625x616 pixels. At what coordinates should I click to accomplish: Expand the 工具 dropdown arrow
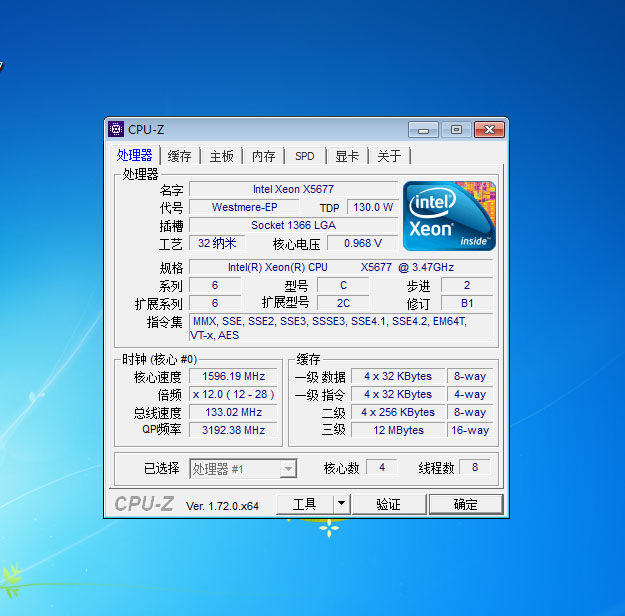click(x=342, y=504)
